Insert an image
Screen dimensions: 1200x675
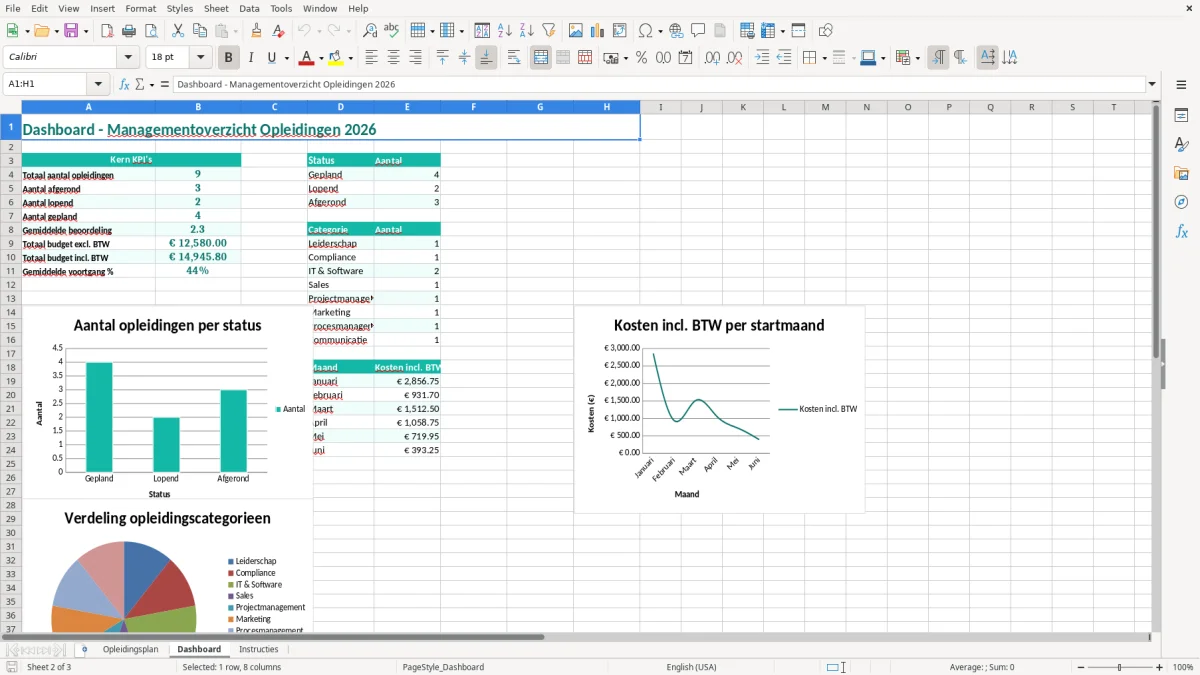tap(576, 31)
